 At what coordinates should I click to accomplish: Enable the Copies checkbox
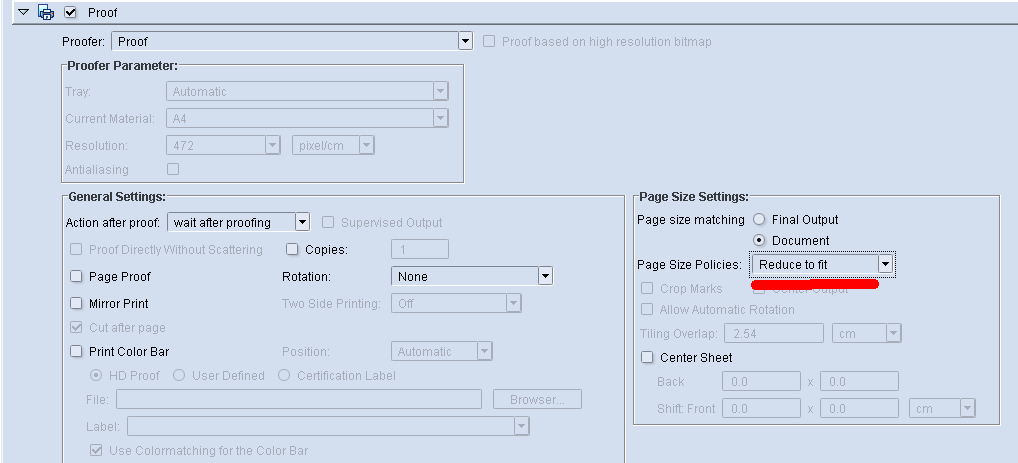click(x=293, y=249)
